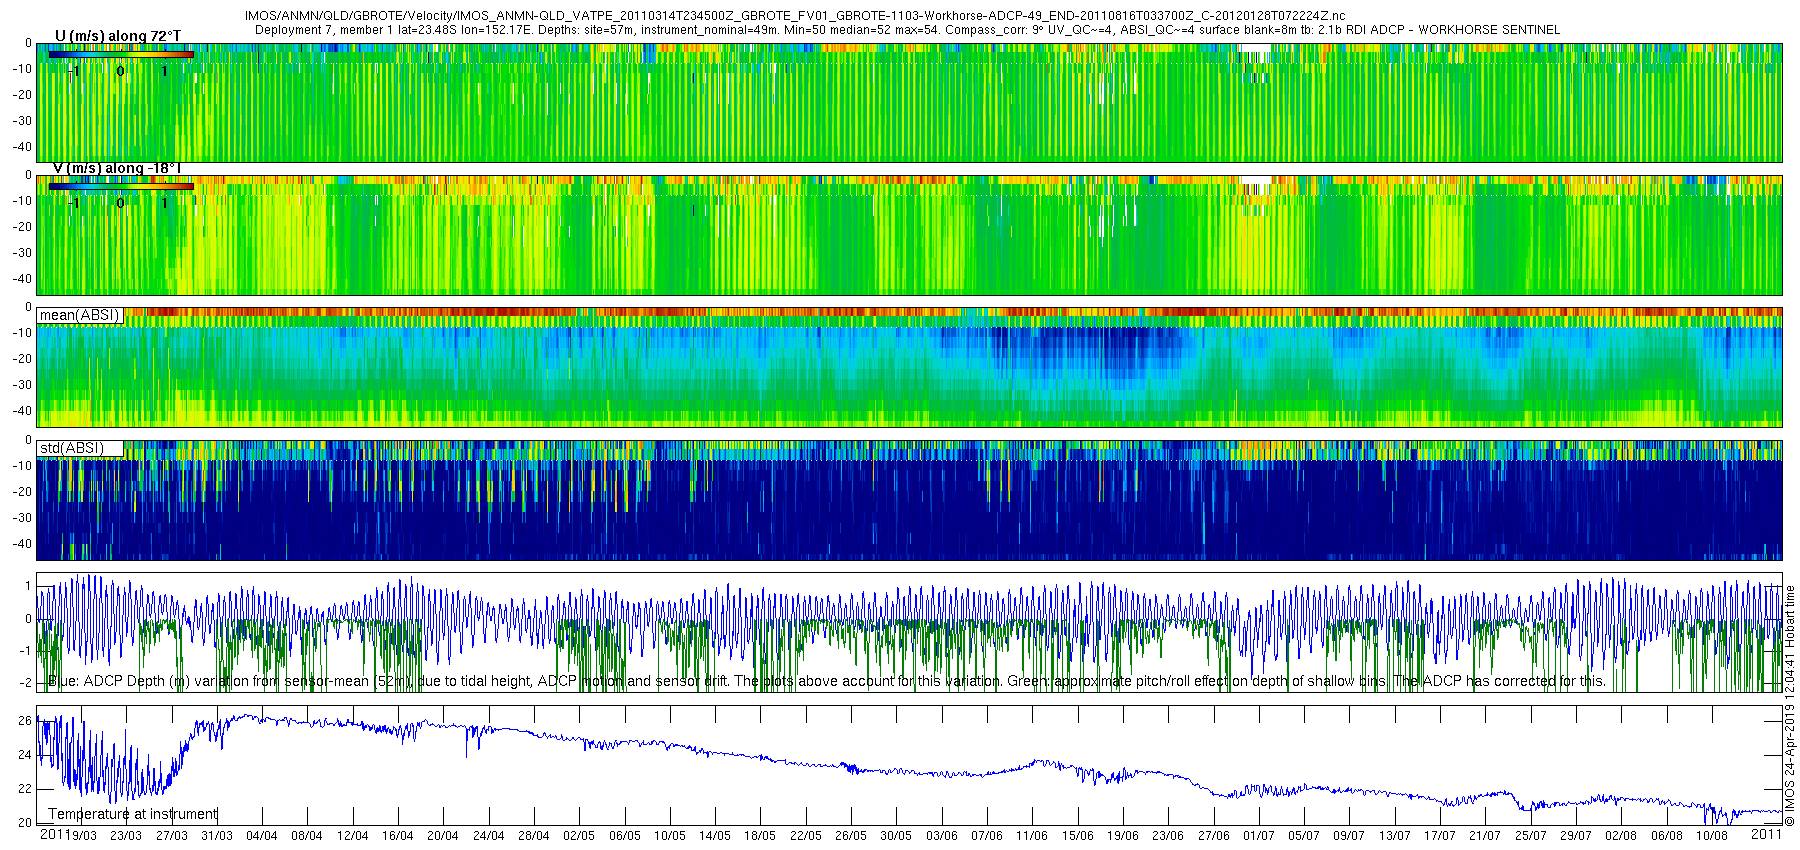Viewport: 1800px width, 850px height.
Task: Click the 04/04 date tick on the time axis
Action: coord(262,836)
